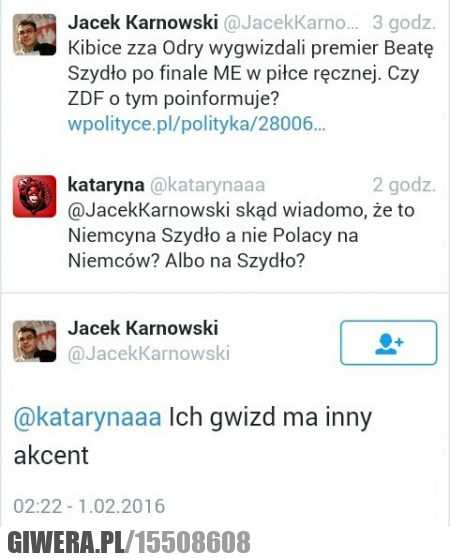
Task: Select the Jacek Karnowski name in first tweet
Action: coord(143,23)
